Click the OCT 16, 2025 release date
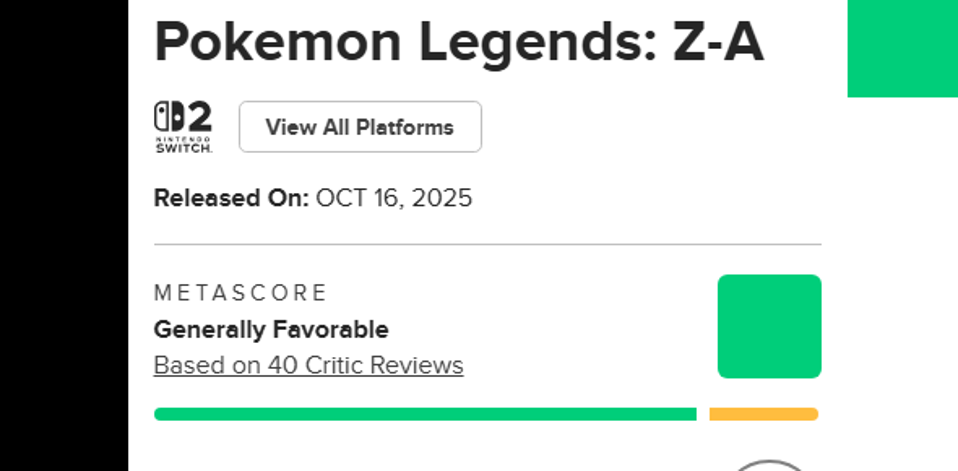The width and height of the screenshot is (958, 471). (x=393, y=198)
